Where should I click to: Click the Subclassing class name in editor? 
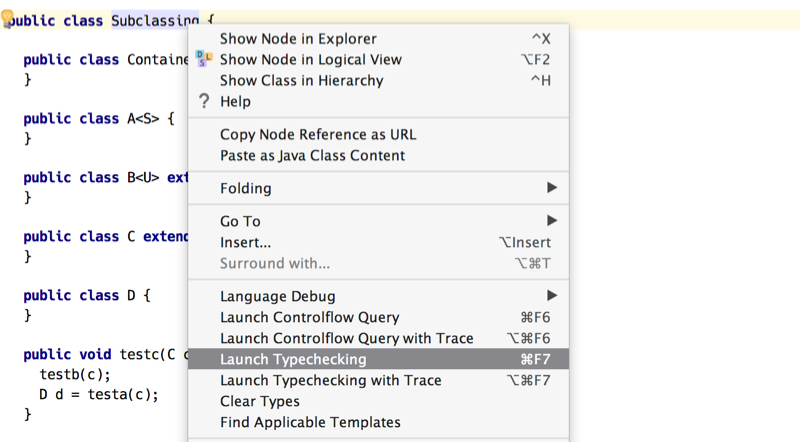coord(155,20)
